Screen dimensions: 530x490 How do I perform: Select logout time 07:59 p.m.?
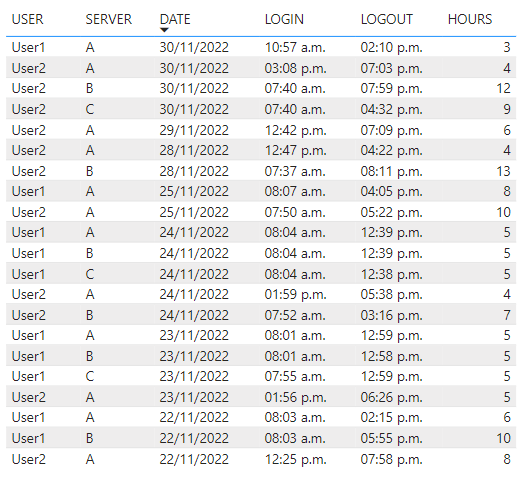[391, 89]
